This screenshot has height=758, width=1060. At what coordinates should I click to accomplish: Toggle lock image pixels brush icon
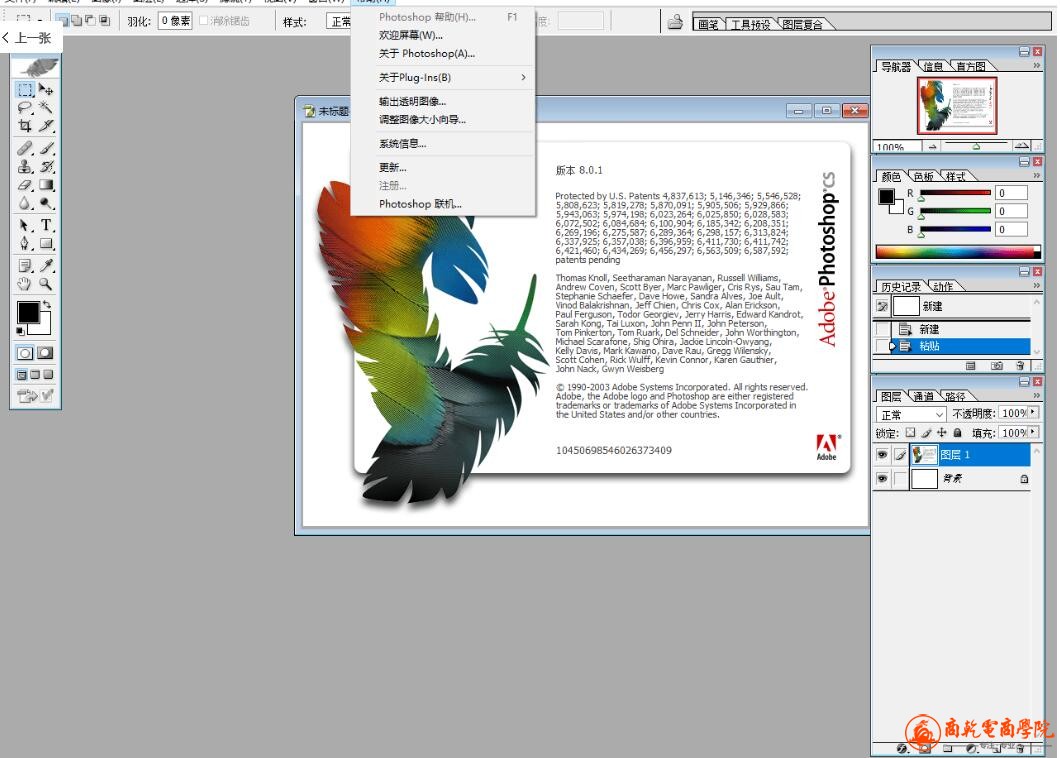(926, 433)
